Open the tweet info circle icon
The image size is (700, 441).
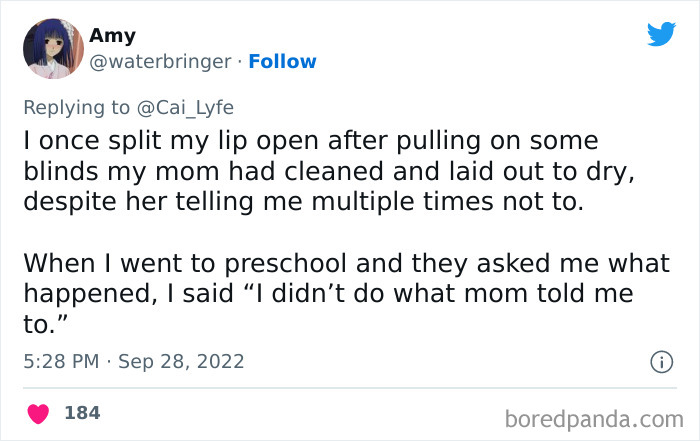click(660, 363)
